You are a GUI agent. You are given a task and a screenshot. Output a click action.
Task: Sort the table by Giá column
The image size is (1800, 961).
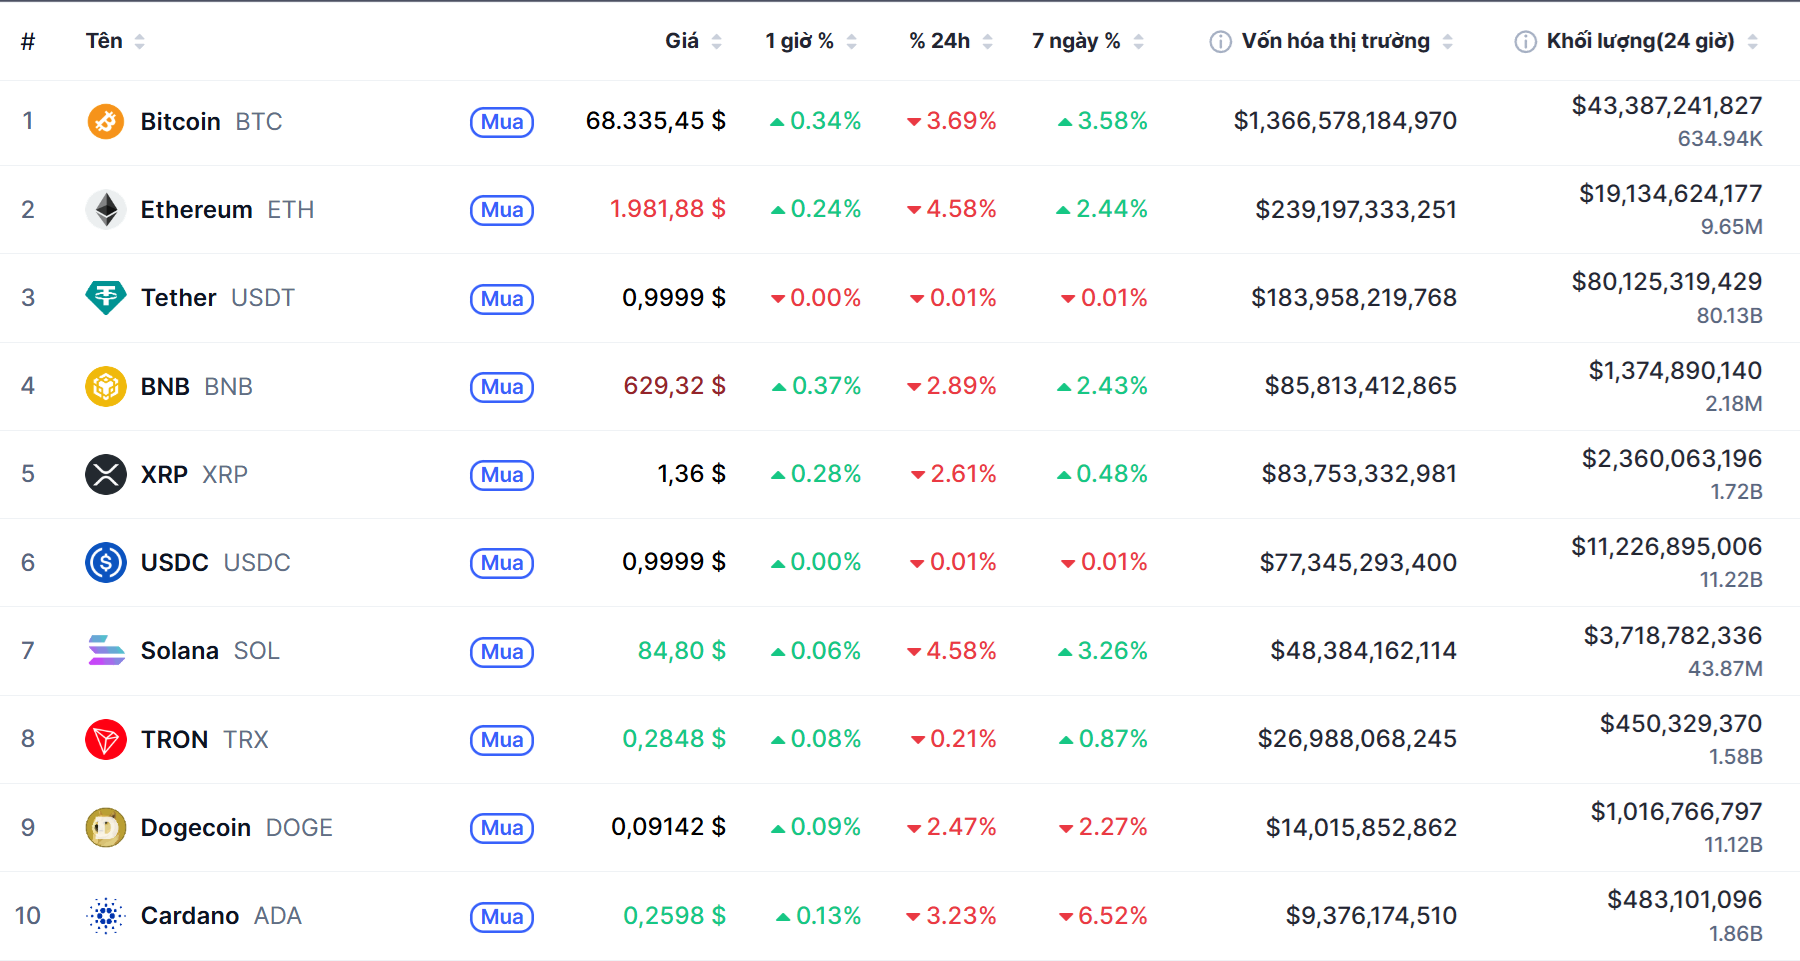pyautogui.click(x=682, y=41)
